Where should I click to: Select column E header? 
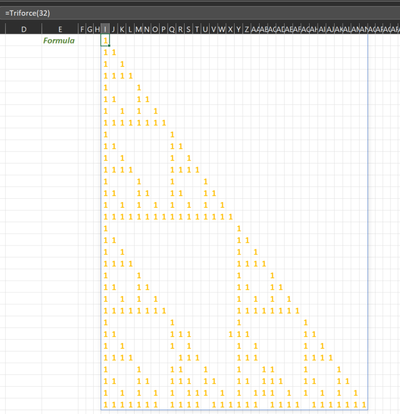click(x=60, y=29)
